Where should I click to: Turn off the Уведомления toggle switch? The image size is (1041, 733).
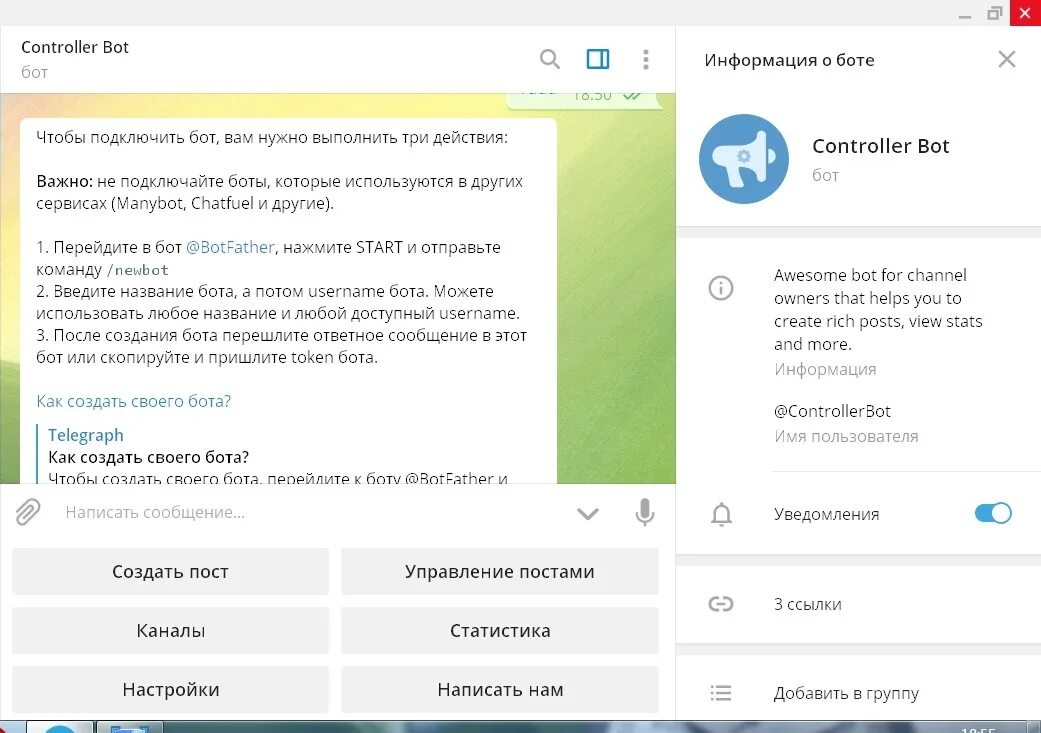(993, 513)
